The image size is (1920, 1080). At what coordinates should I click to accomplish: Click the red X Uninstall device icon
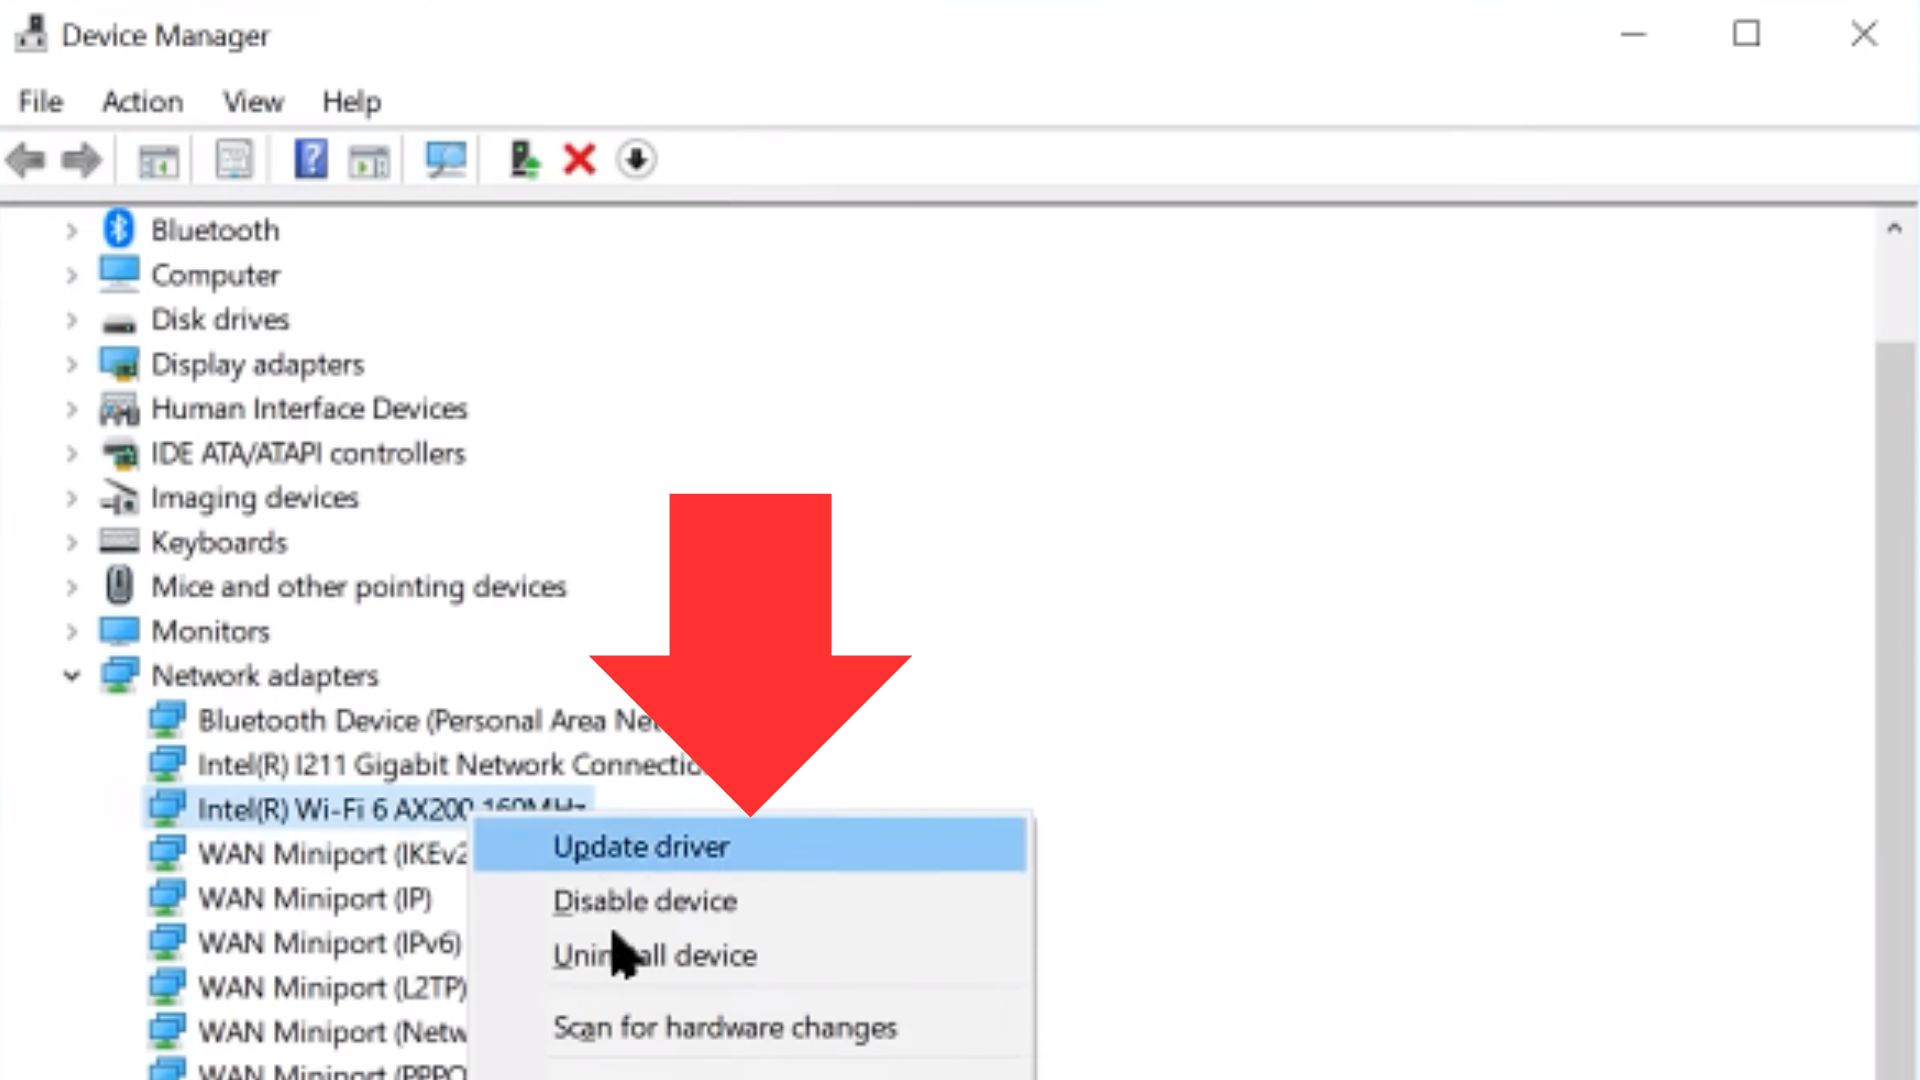[x=580, y=160]
